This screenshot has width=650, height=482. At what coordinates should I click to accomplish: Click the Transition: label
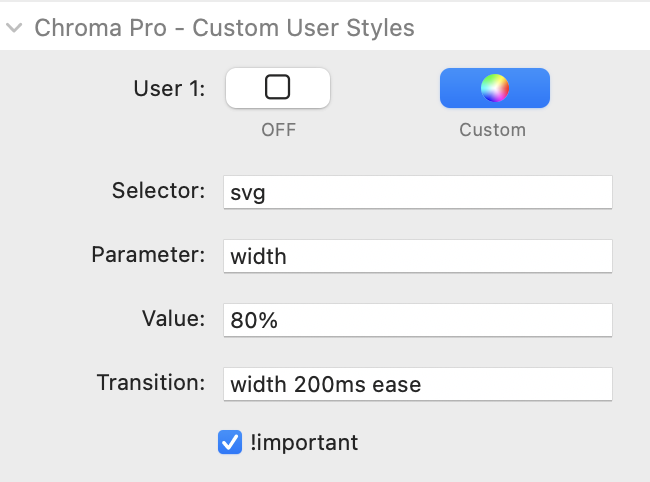pyautogui.click(x=151, y=382)
